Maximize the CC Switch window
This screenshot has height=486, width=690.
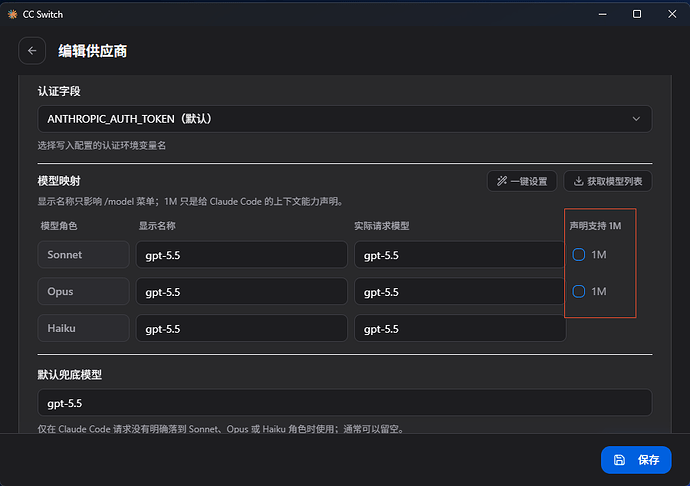(637, 14)
